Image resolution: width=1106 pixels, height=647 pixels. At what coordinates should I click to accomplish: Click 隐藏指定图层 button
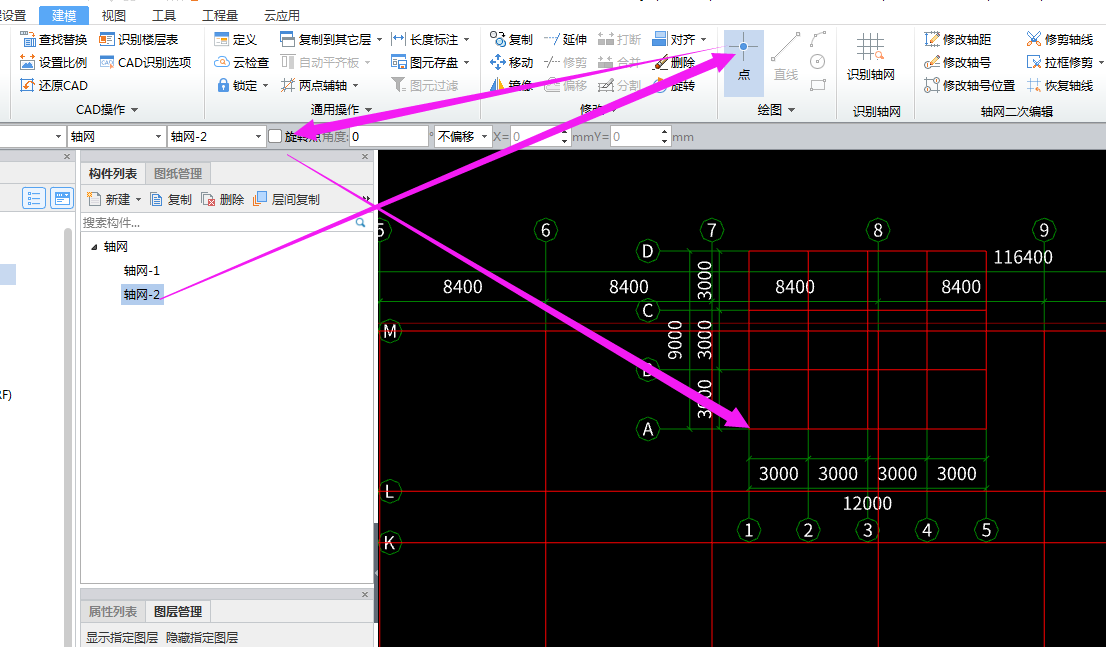pos(202,638)
